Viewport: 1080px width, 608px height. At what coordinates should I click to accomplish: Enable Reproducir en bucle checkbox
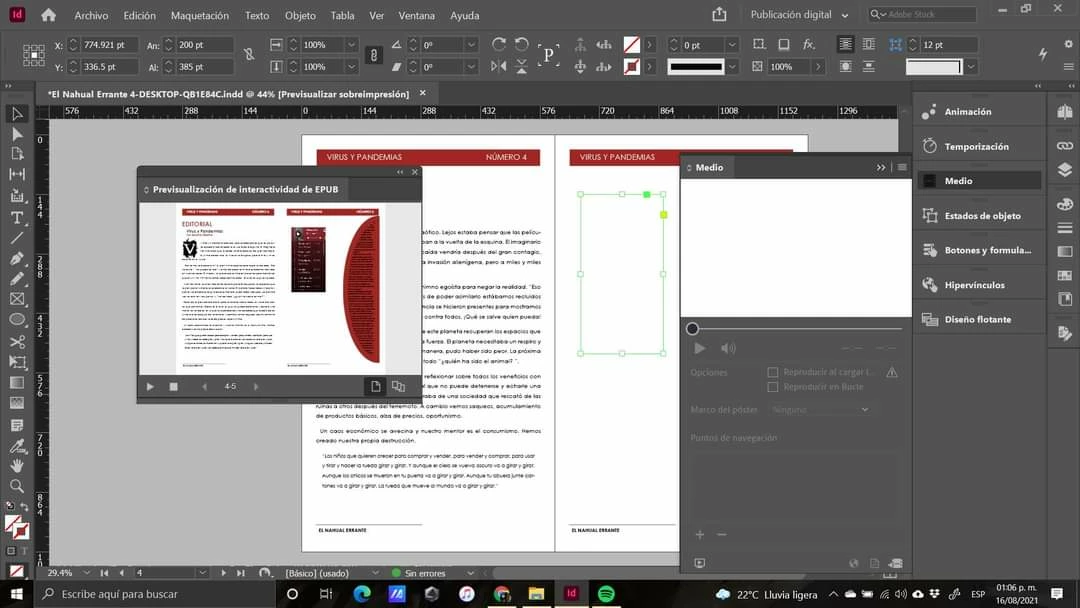pyautogui.click(x=773, y=387)
